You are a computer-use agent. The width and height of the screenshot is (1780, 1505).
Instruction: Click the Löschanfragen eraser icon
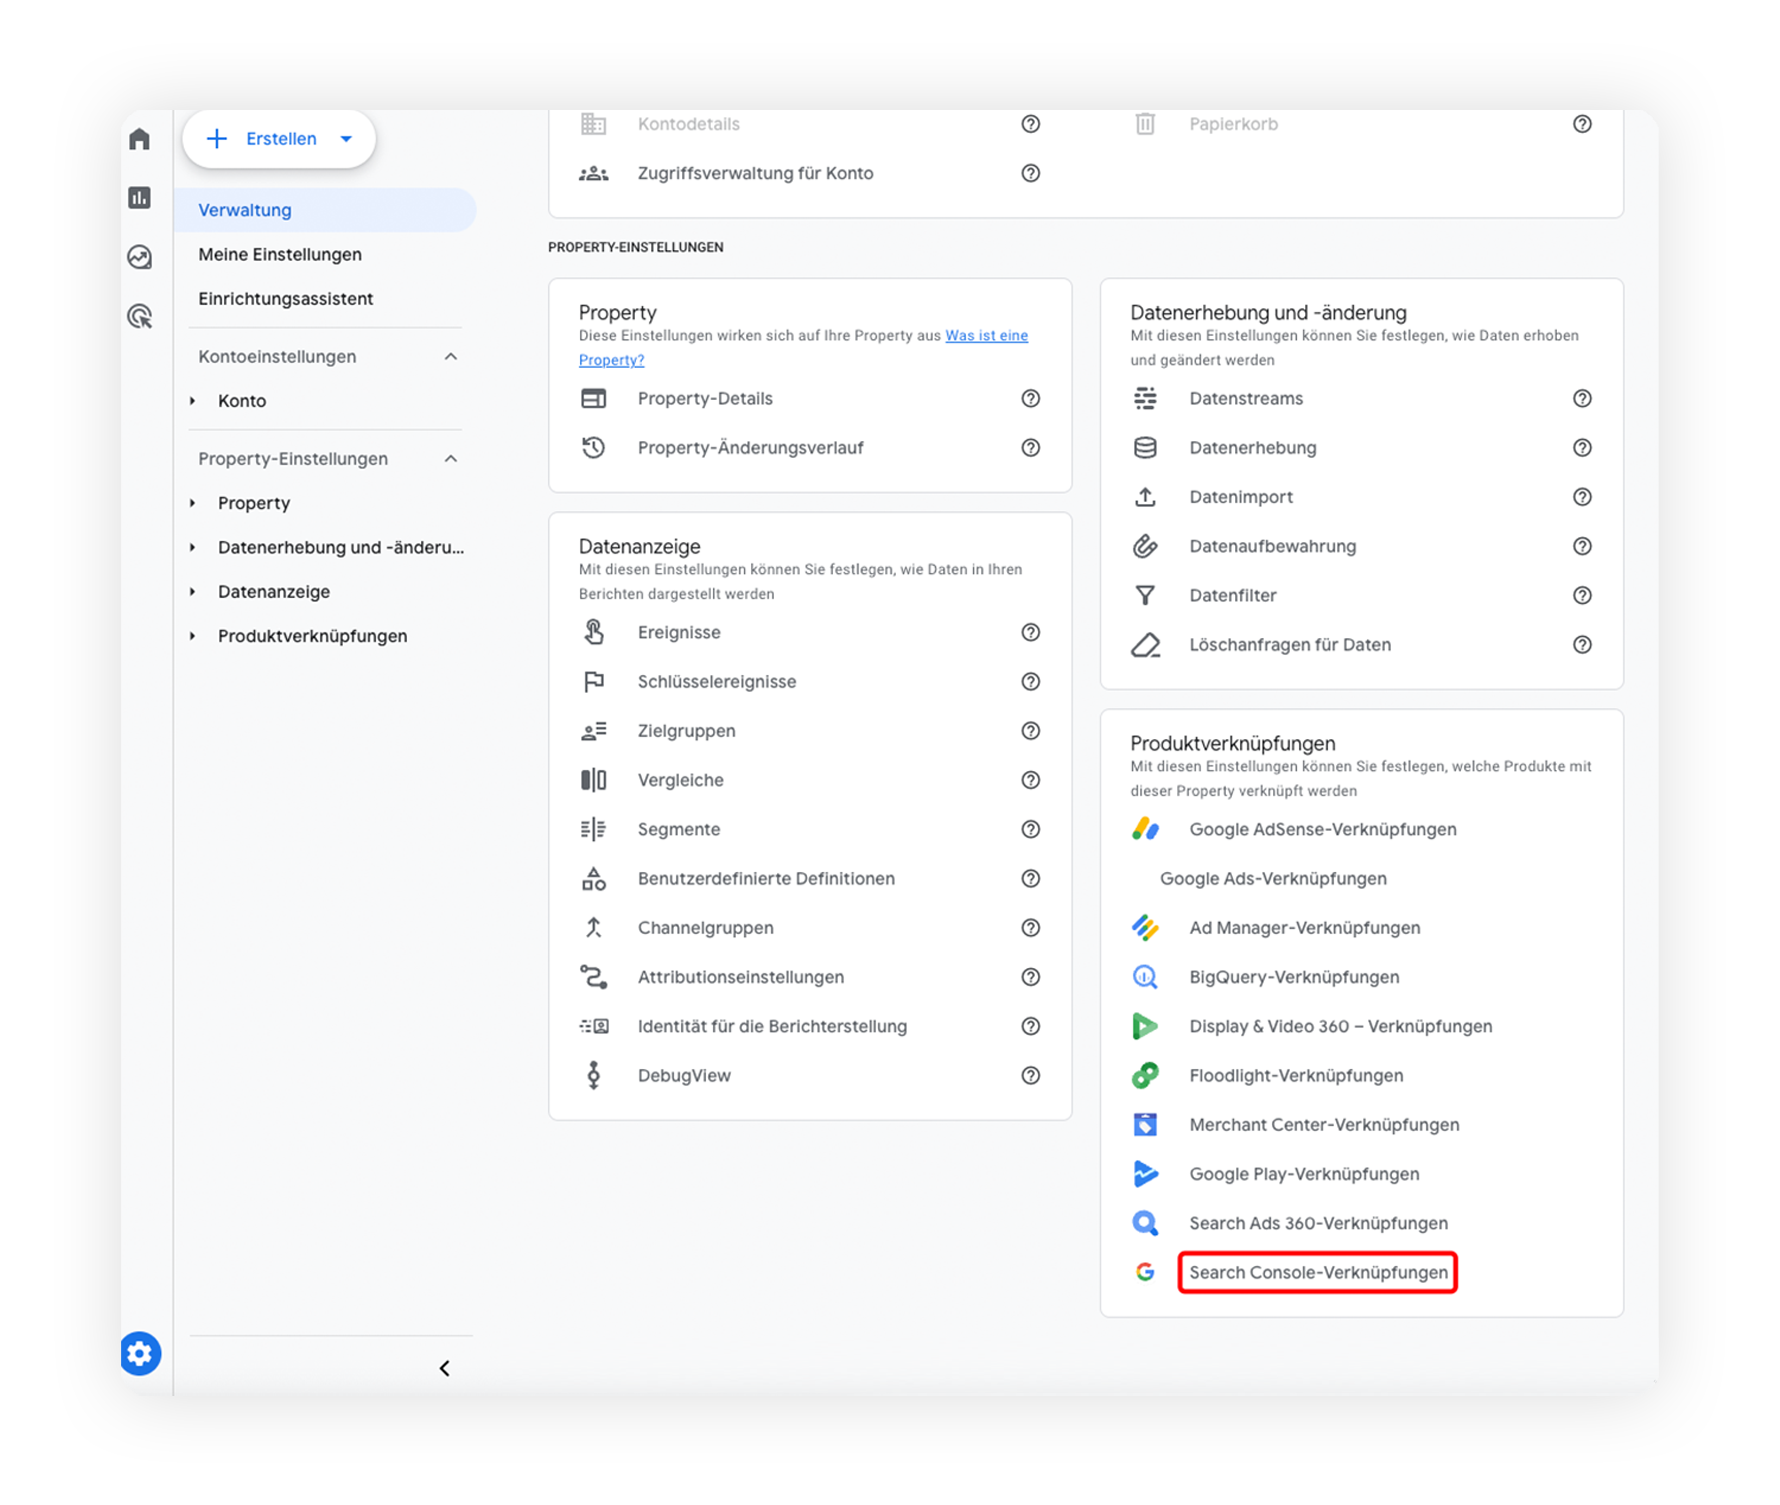click(x=1145, y=645)
